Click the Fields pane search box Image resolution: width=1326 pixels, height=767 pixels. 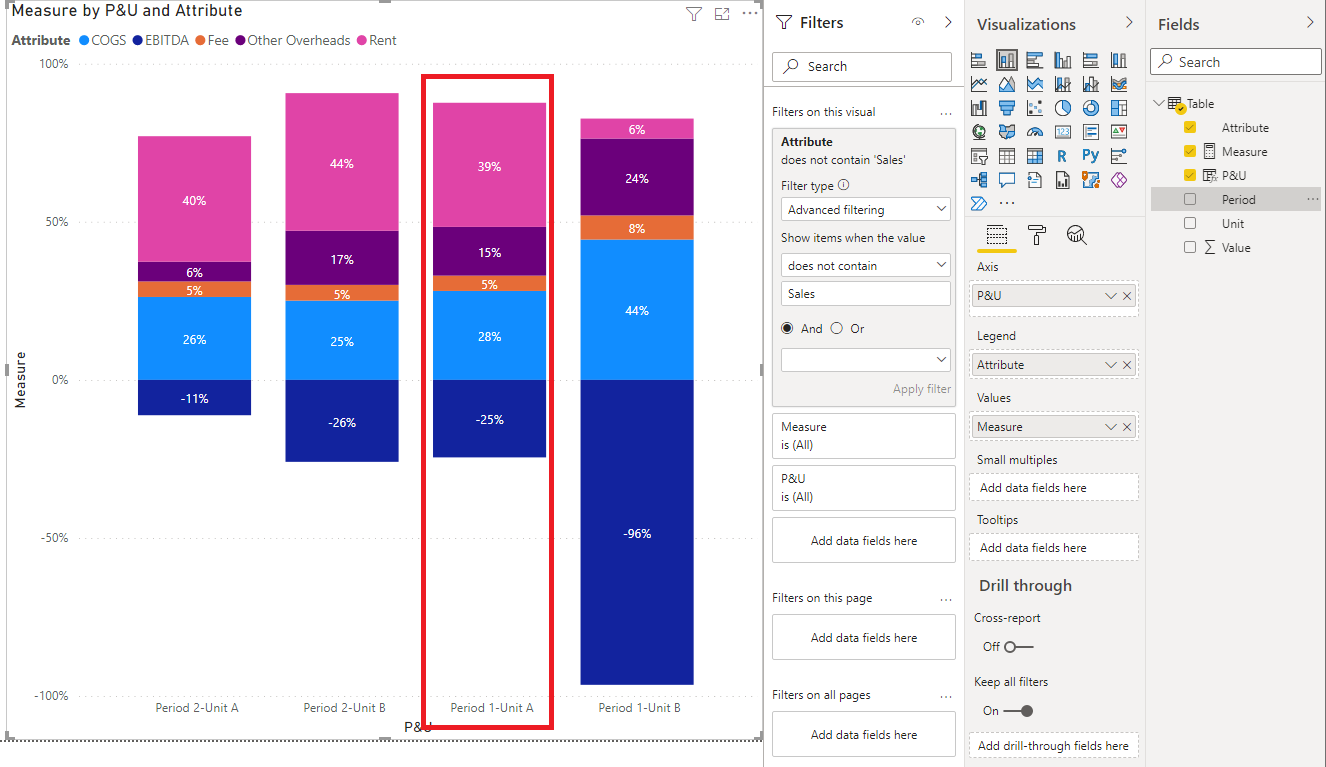tap(1236, 62)
